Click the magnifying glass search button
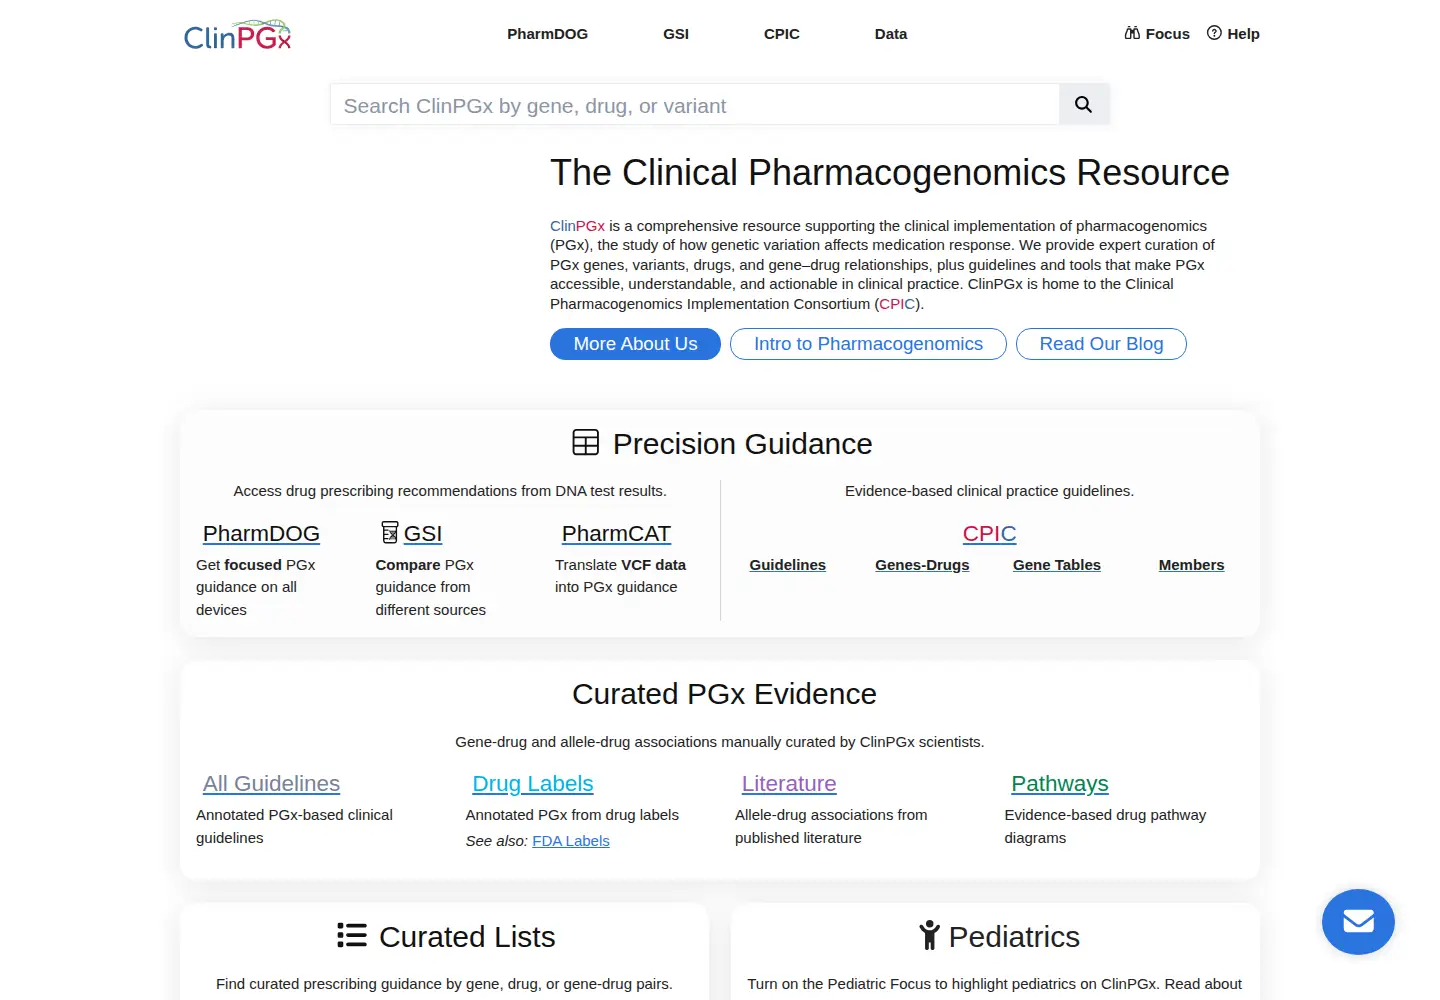 point(1083,104)
